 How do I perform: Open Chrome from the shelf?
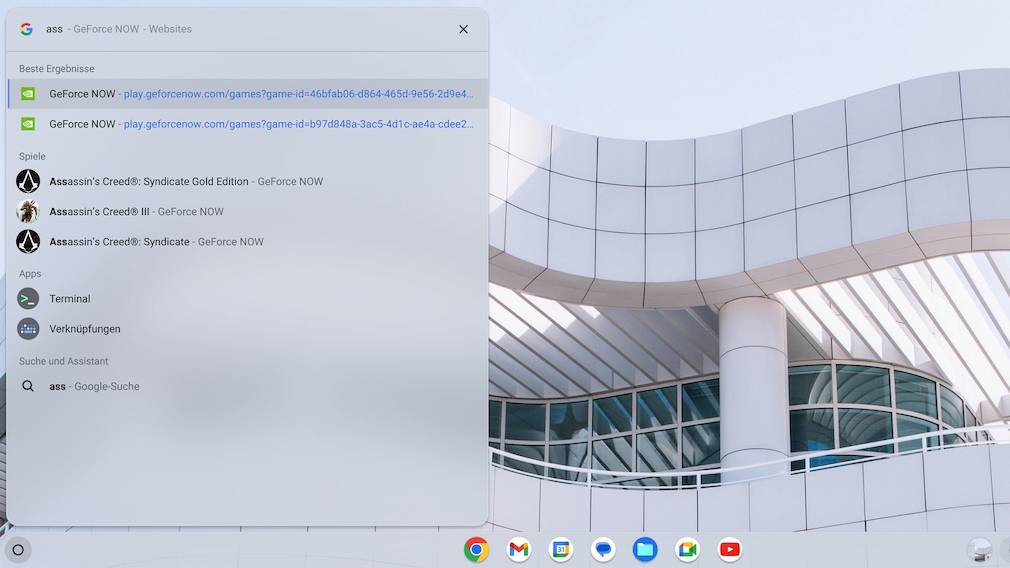(x=476, y=549)
